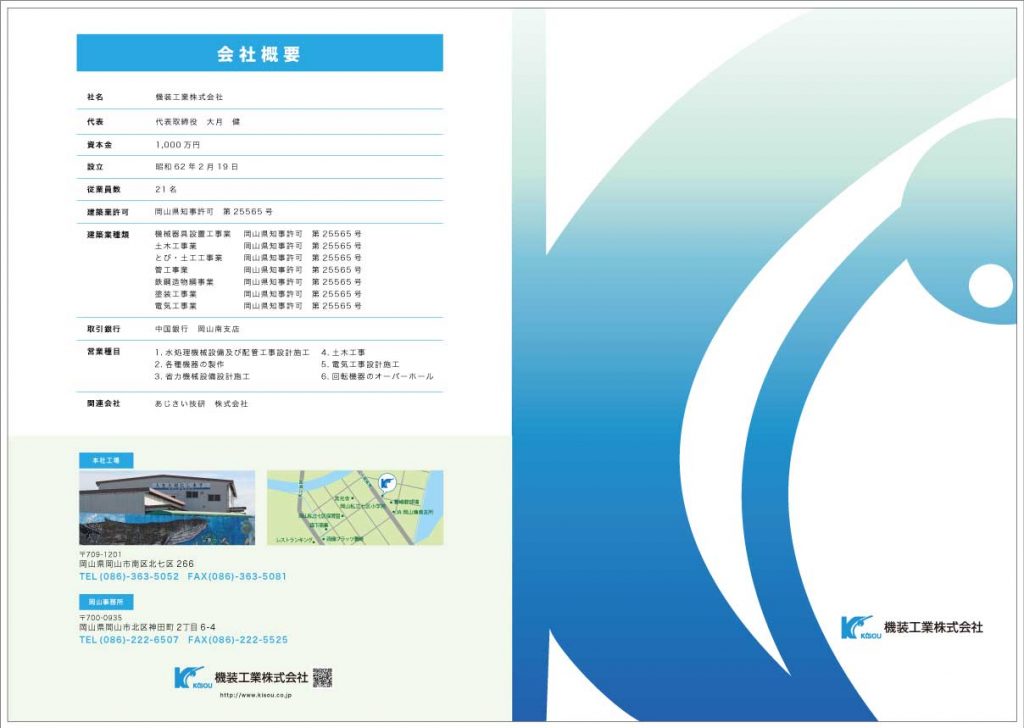Click the KISOU logo in the left page footer
Viewport: 1024px width, 728px height.
click(188, 677)
